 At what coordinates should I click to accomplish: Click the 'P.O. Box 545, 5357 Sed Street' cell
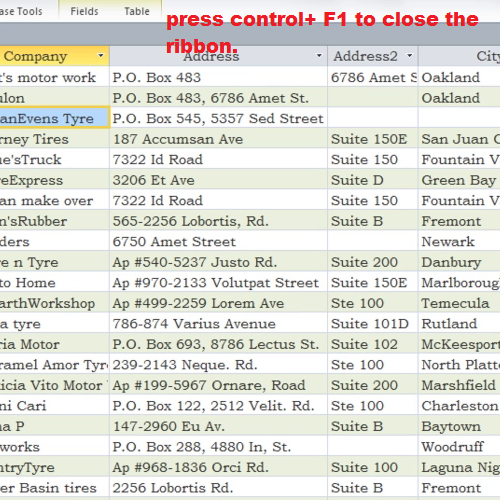point(218,118)
